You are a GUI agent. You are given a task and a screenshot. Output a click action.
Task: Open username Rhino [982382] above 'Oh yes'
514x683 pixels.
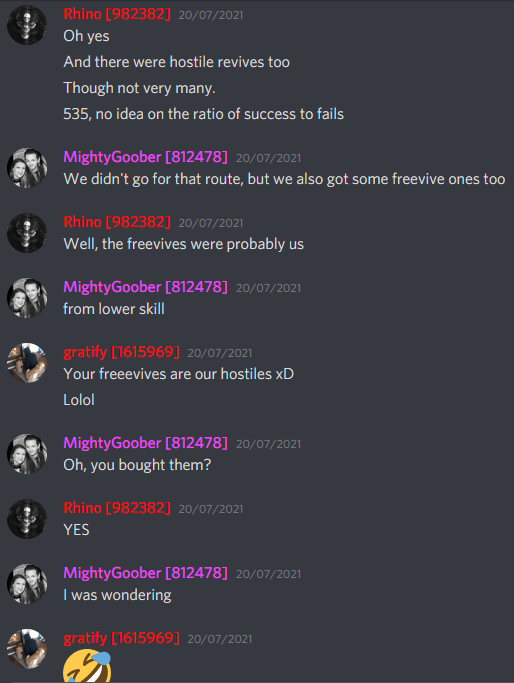(x=117, y=14)
